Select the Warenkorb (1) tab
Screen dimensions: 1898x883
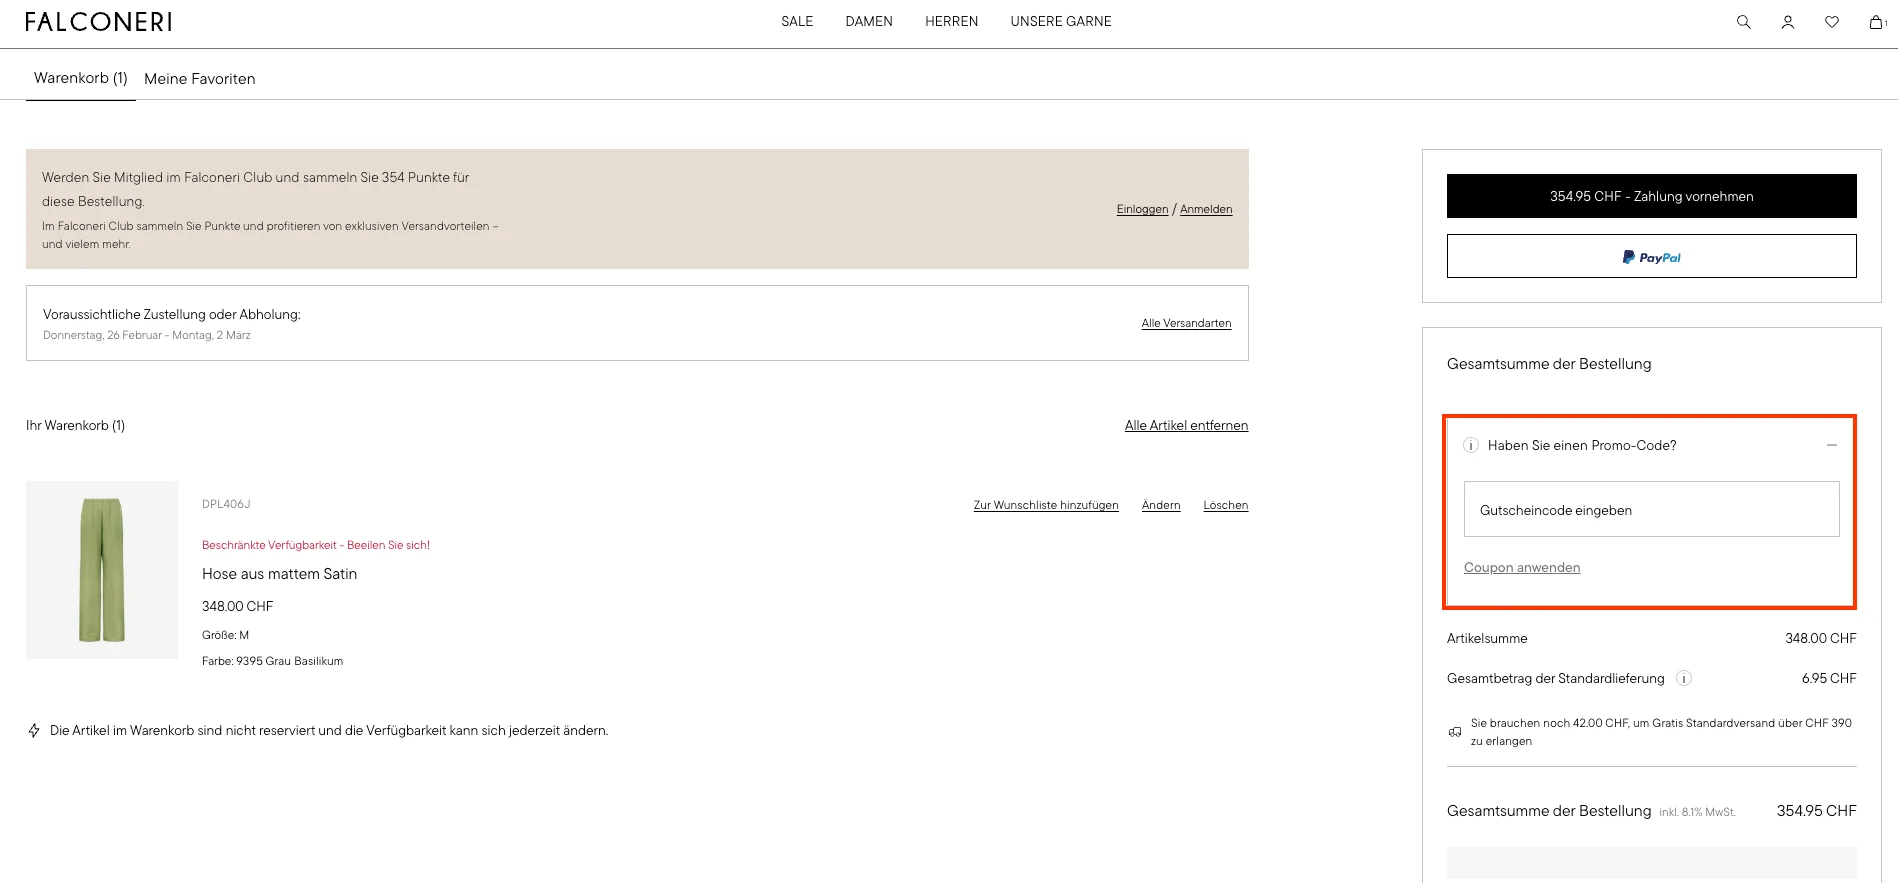click(80, 78)
